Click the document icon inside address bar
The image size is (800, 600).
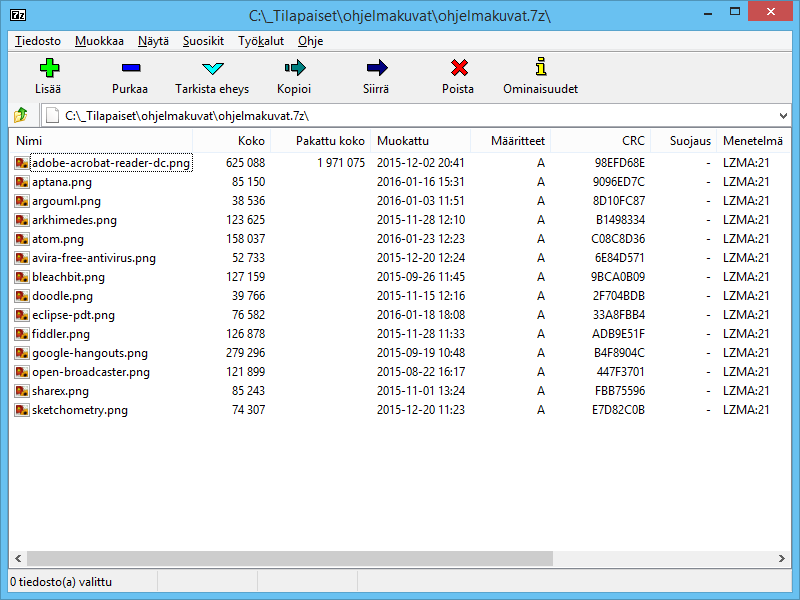(x=52, y=116)
